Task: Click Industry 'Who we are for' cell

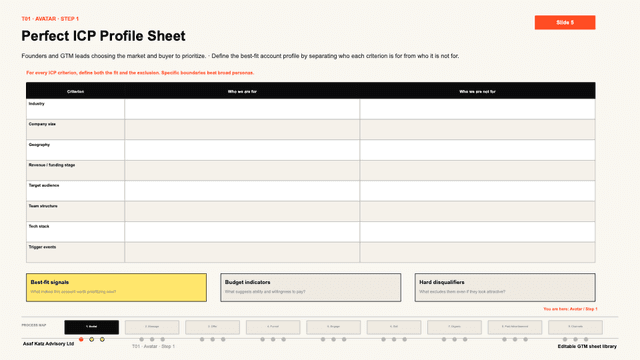Action: [x=242, y=109]
